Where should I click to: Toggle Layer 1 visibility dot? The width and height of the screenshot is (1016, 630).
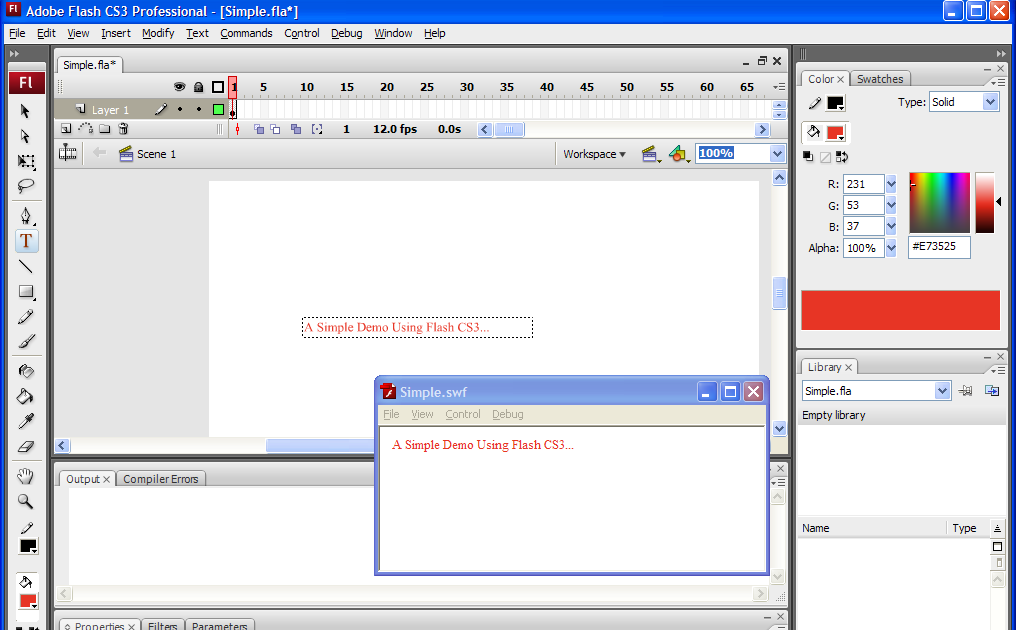click(180, 110)
